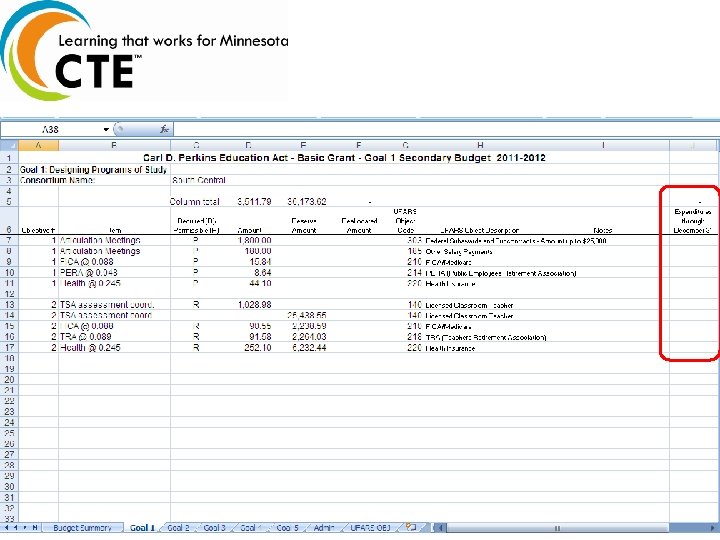Click the horizontal scrollbar right arrow
720x540 pixels.
(x=713, y=528)
